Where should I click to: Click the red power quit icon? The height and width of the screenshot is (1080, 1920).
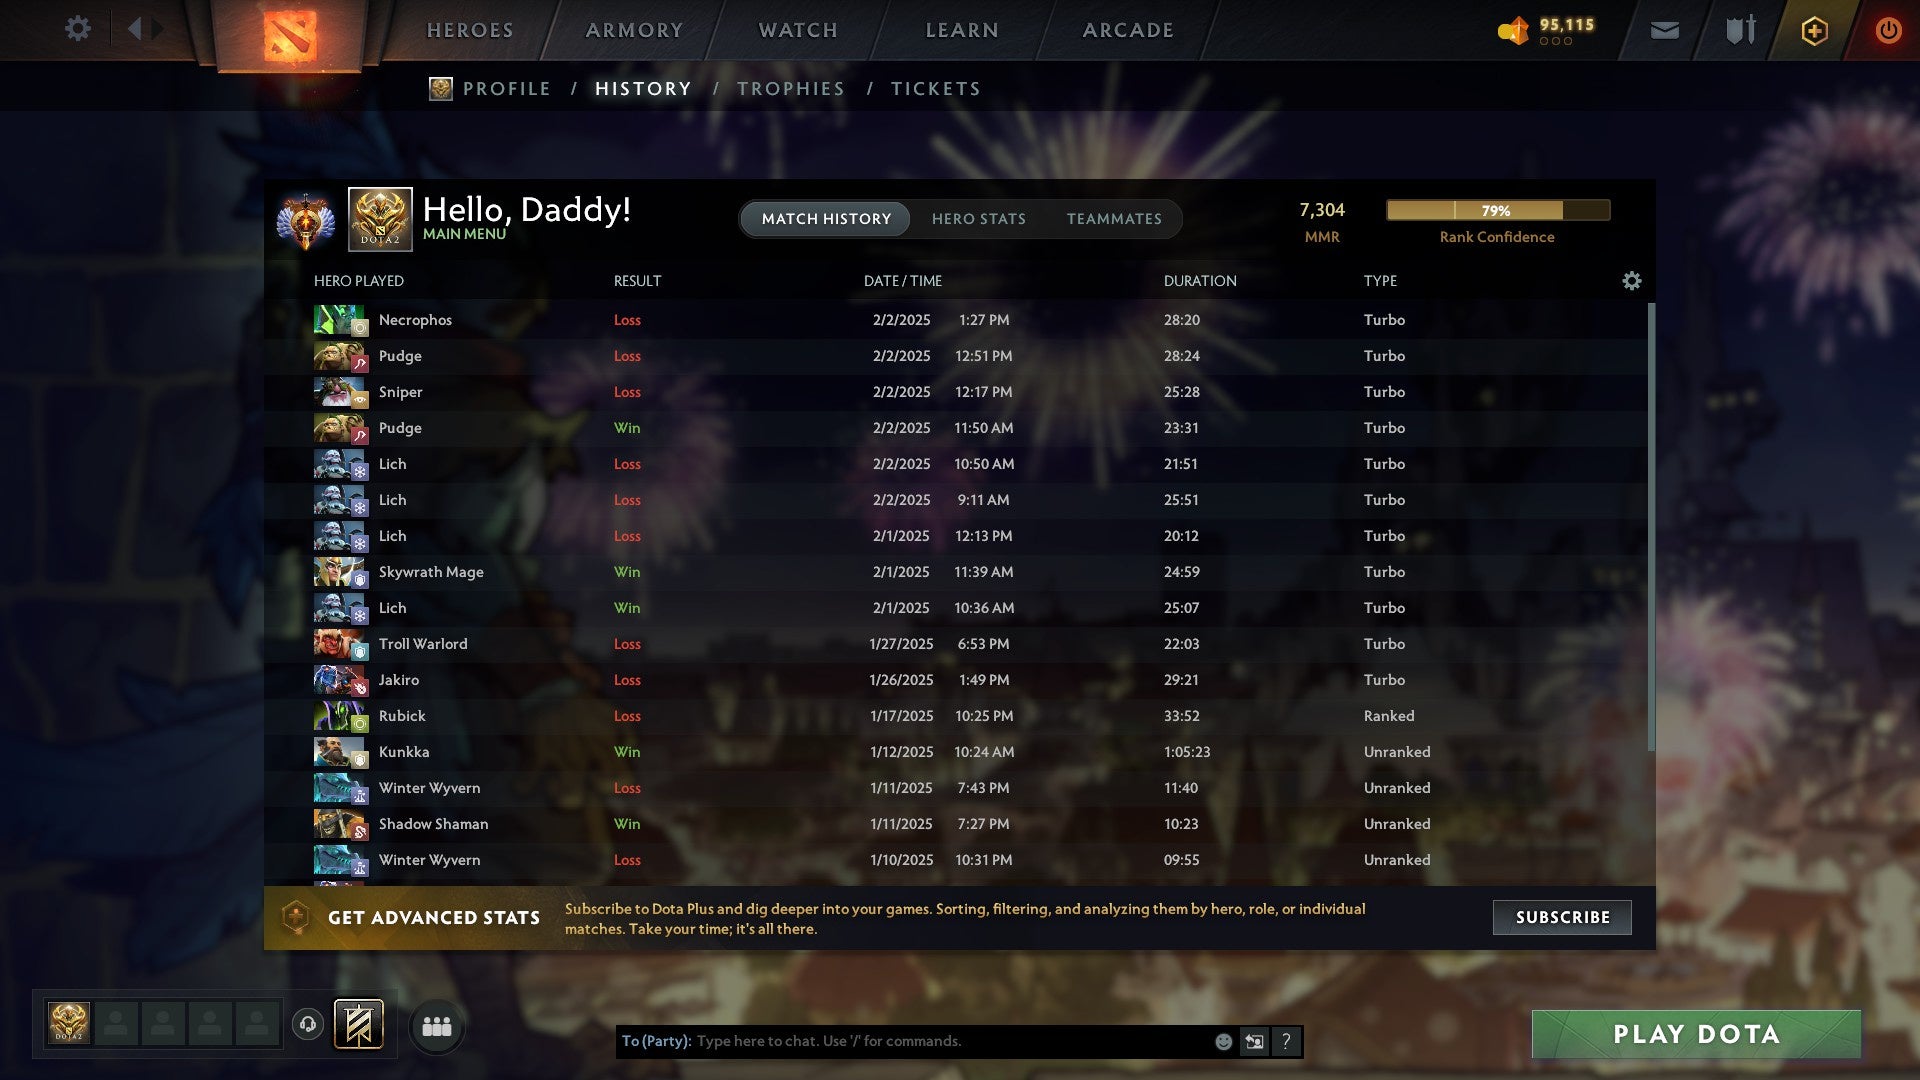point(1888,30)
